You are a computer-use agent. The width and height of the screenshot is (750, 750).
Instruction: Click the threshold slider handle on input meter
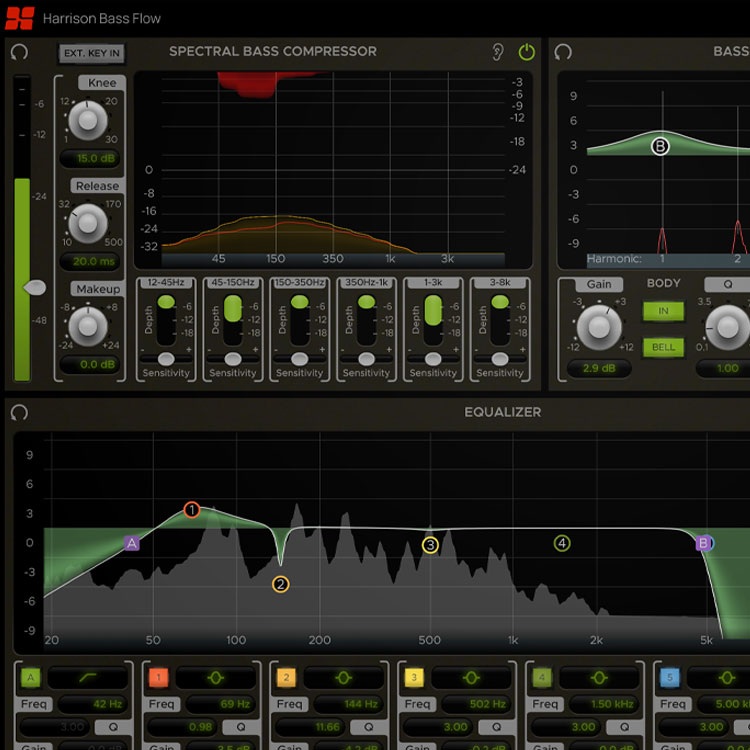[x=34, y=287]
